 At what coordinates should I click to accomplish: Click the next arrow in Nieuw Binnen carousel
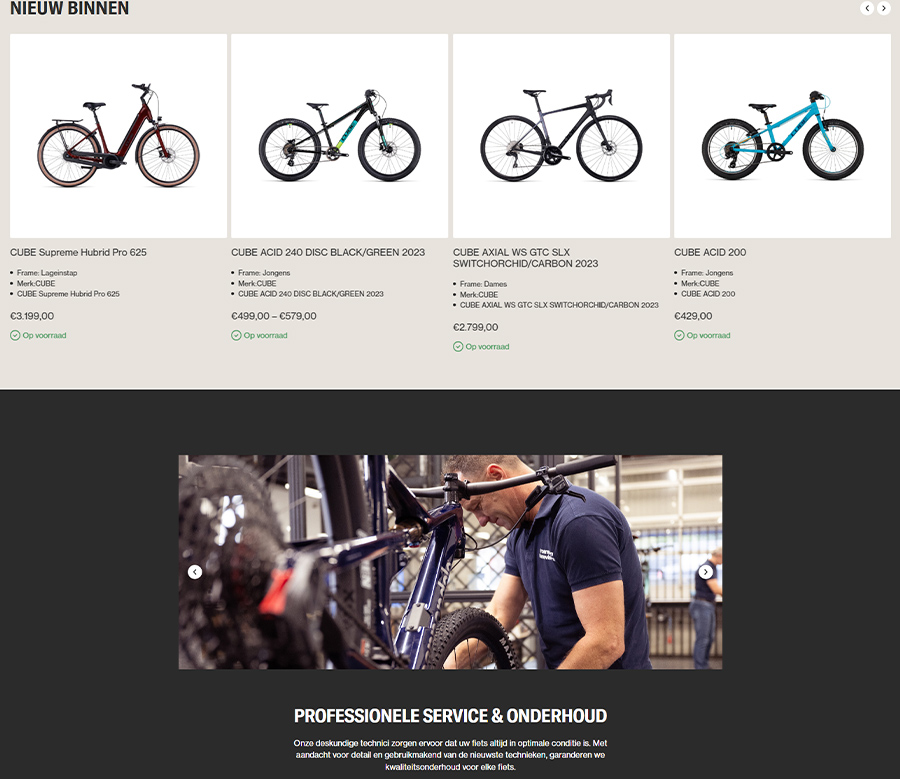pyautogui.click(x=883, y=8)
